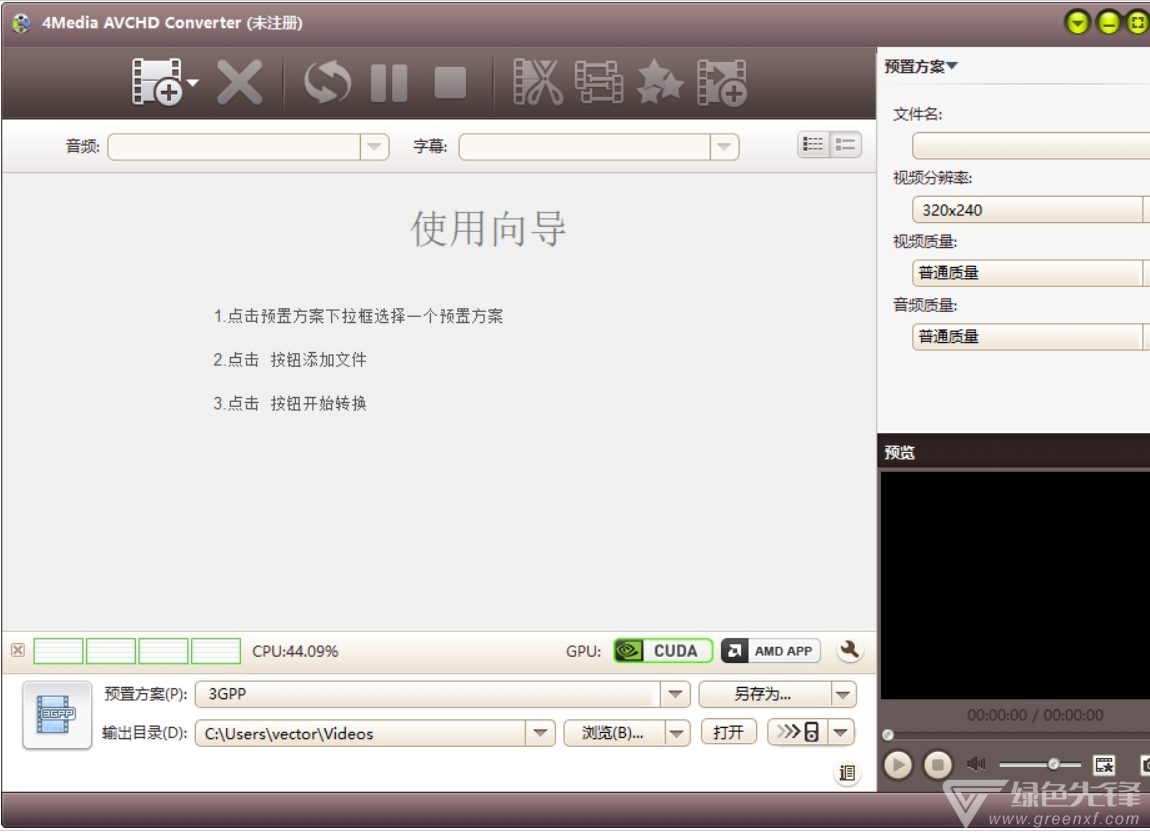Click the Add Output Profile film icon
Image resolution: width=1150 pixels, height=833 pixels.
click(722, 82)
